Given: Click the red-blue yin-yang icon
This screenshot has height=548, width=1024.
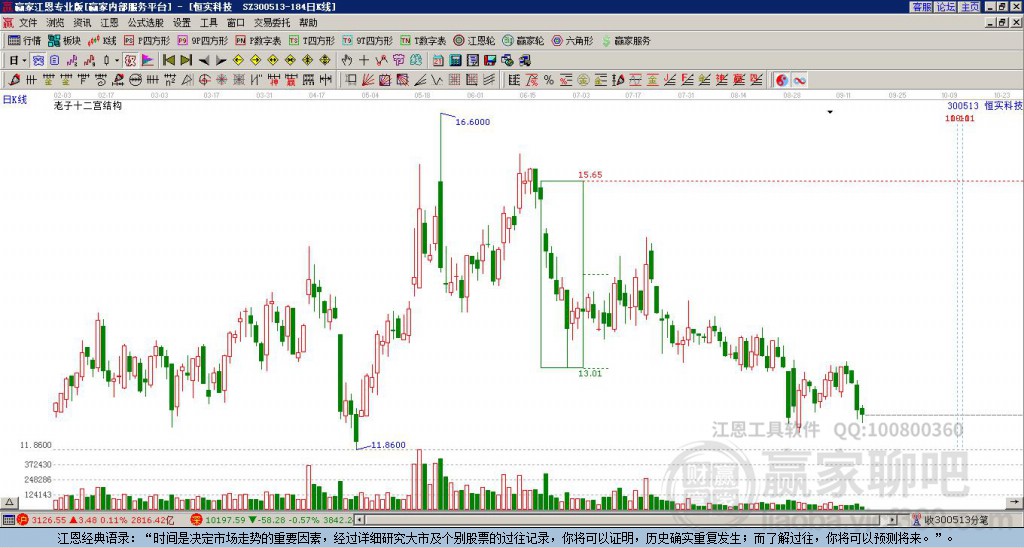Looking at the screenshot, I should 782,80.
